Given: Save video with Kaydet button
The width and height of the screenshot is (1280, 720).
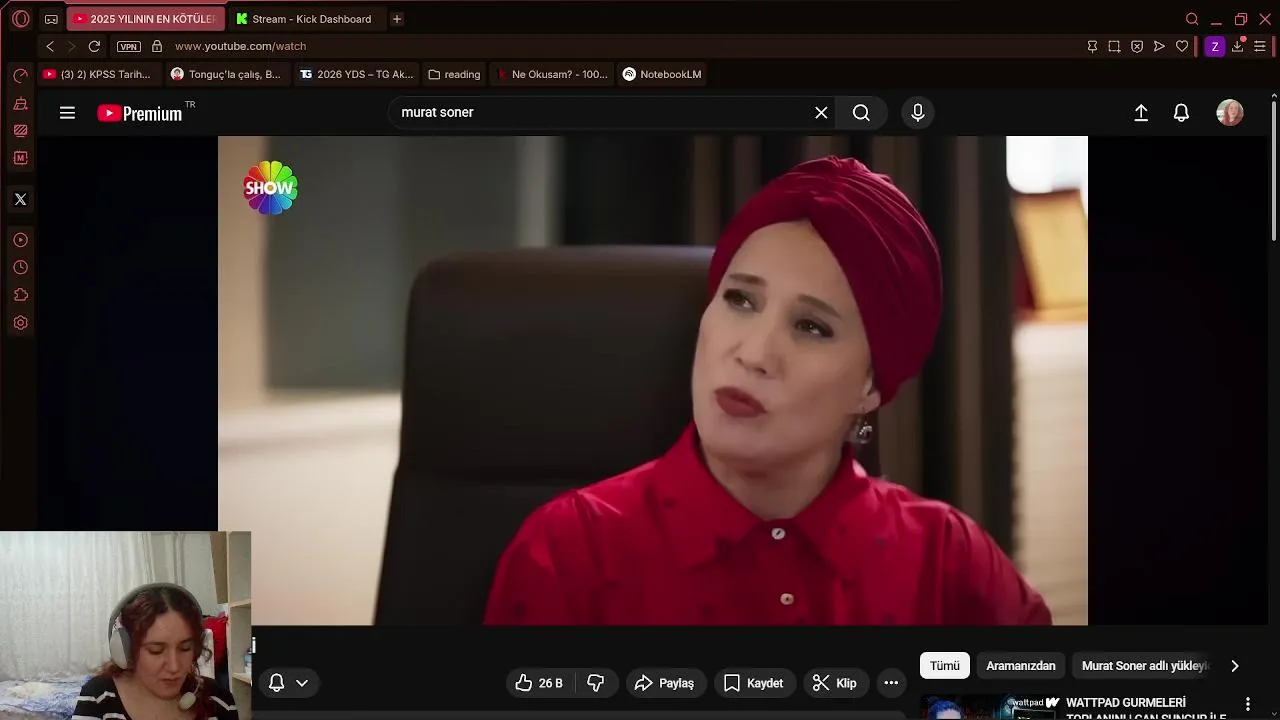Looking at the screenshot, I should coord(754,683).
